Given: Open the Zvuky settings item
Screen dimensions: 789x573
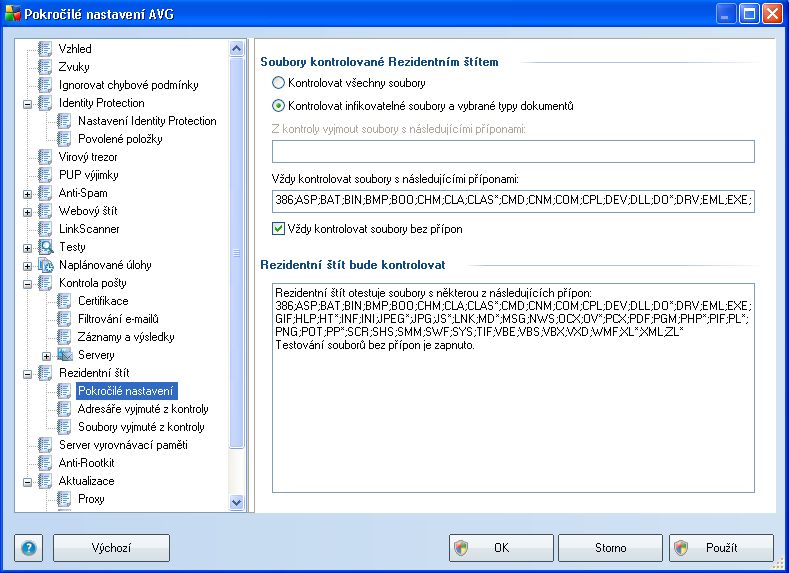Looking at the screenshot, I should point(74,67).
